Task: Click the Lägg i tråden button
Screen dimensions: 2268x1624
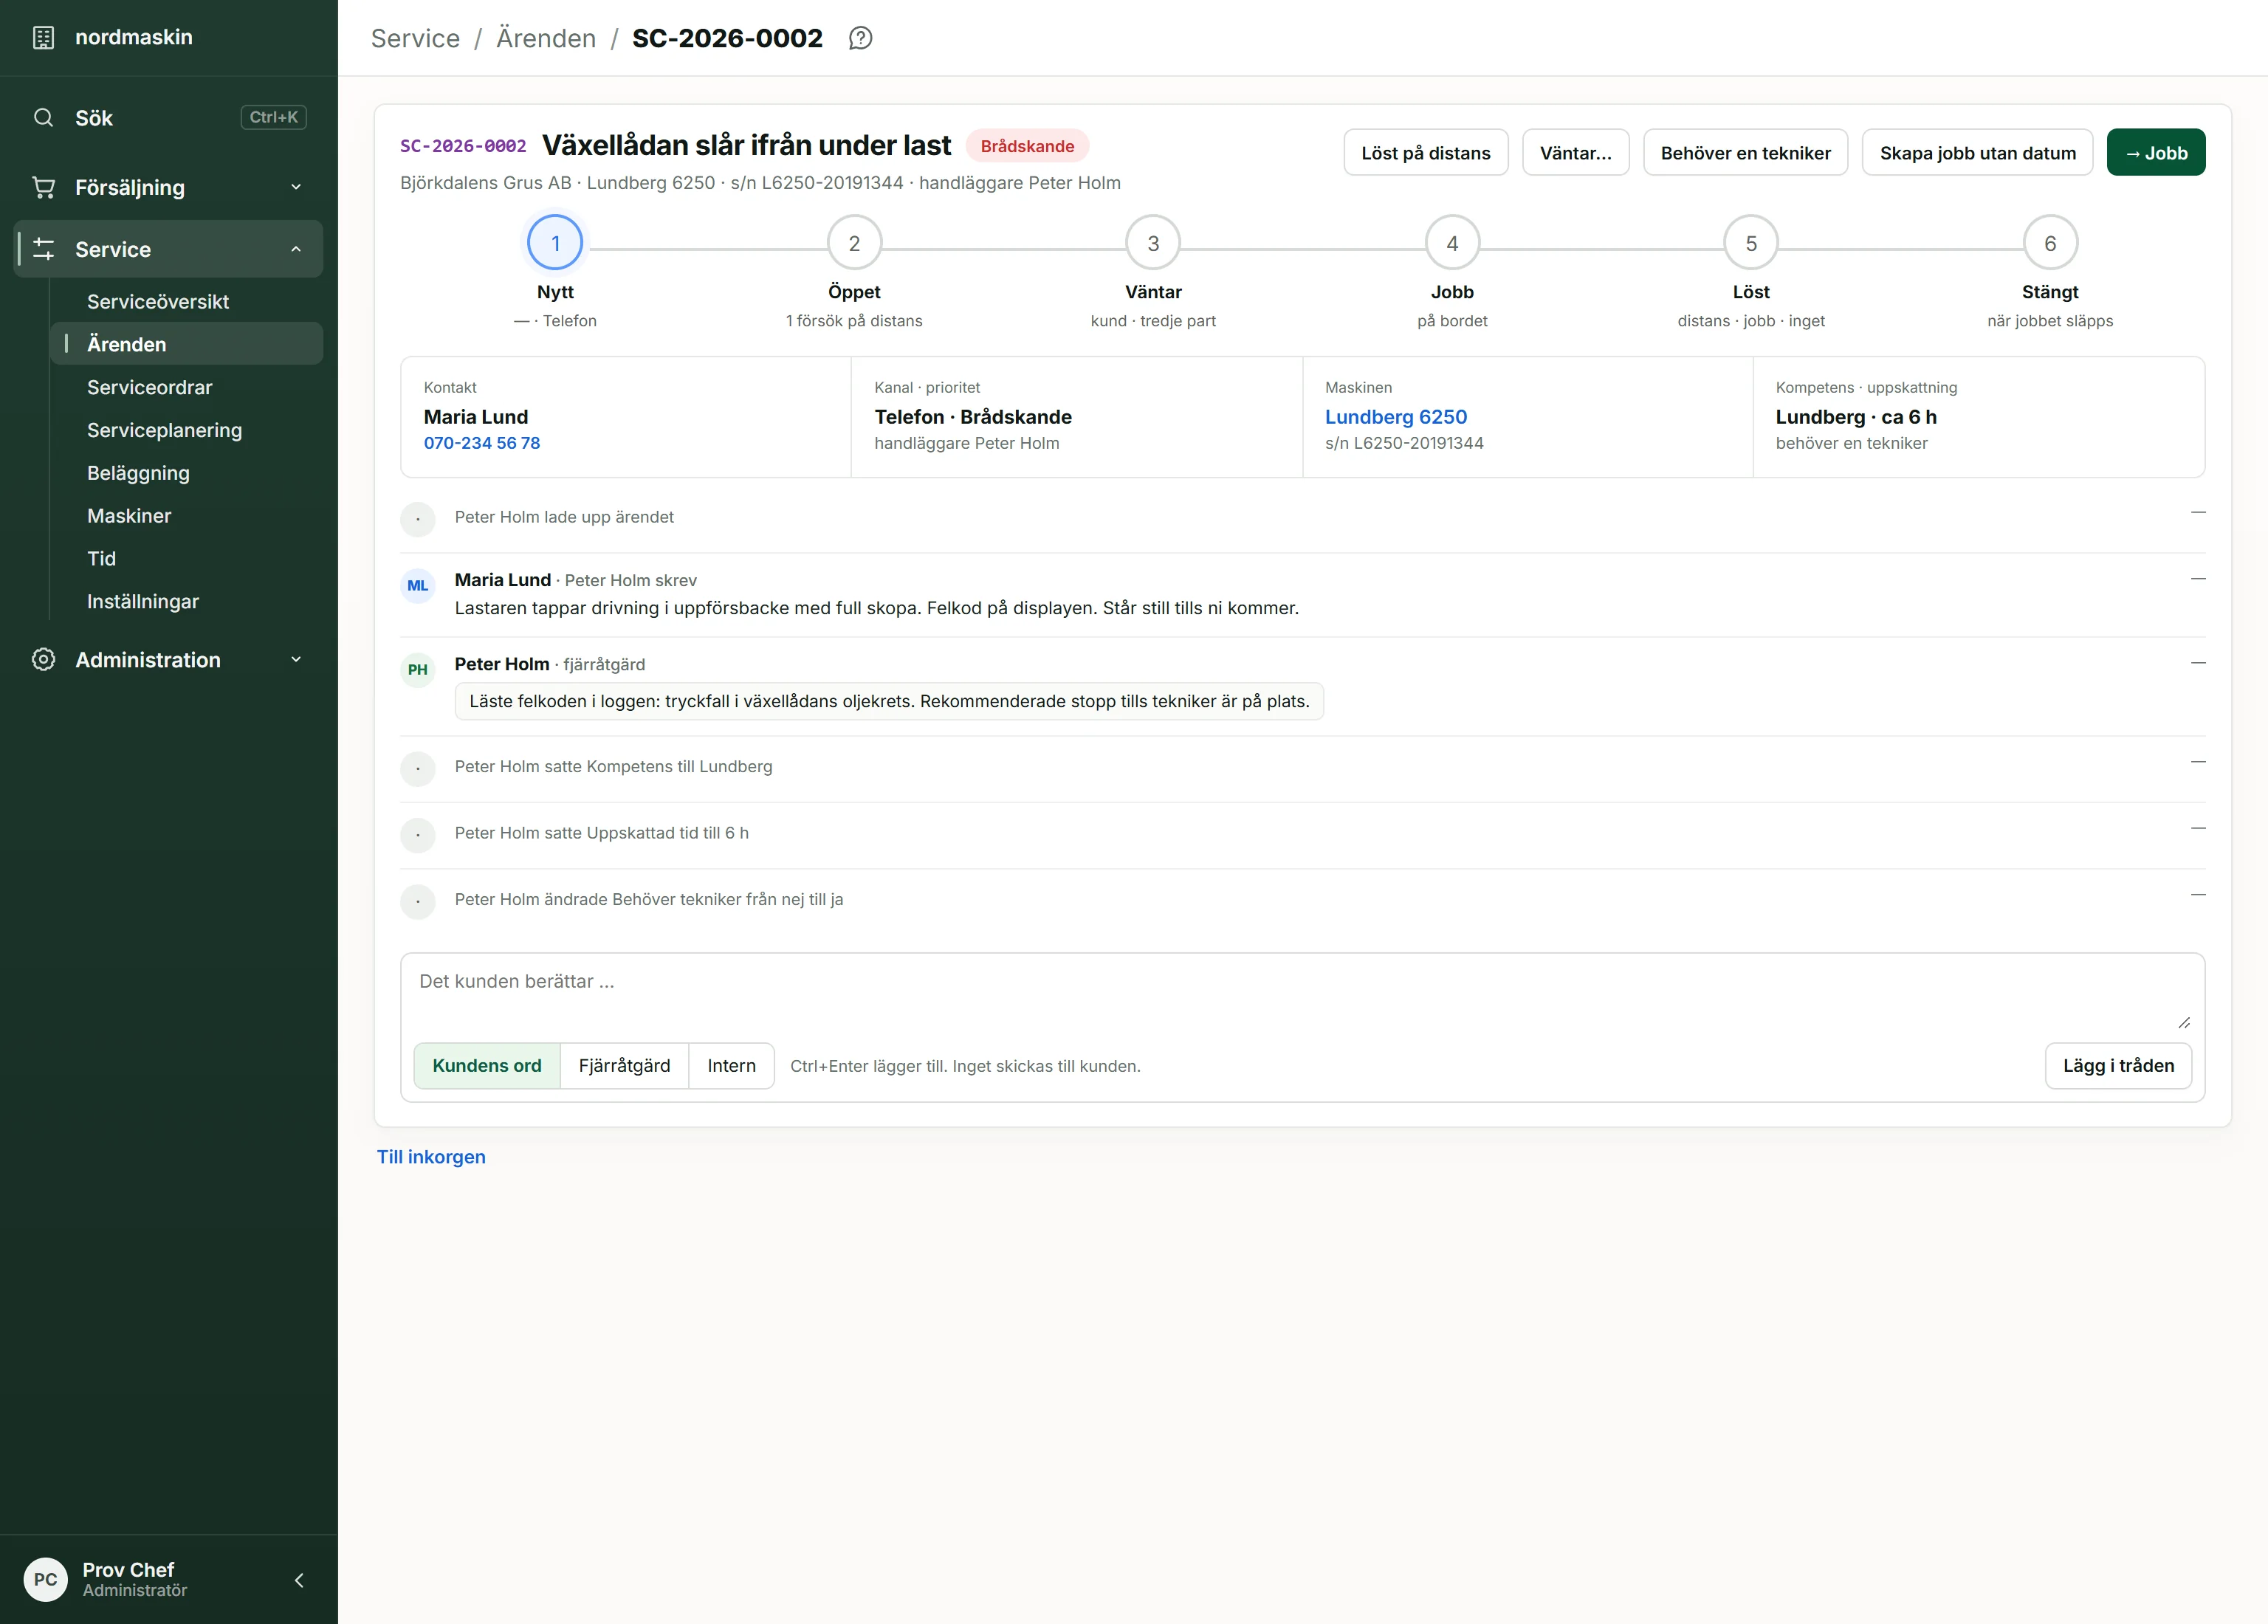Action: [2118, 1066]
